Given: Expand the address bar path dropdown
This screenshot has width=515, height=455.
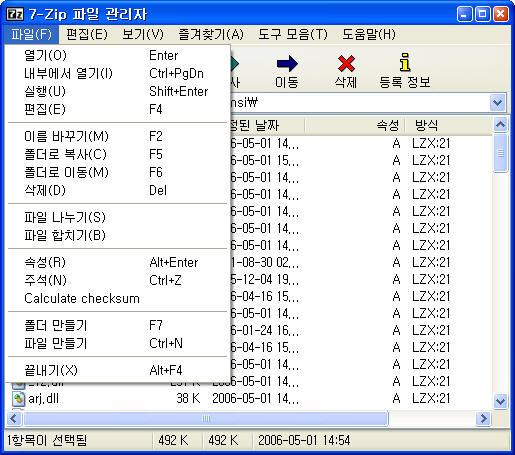Looking at the screenshot, I should point(498,103).
